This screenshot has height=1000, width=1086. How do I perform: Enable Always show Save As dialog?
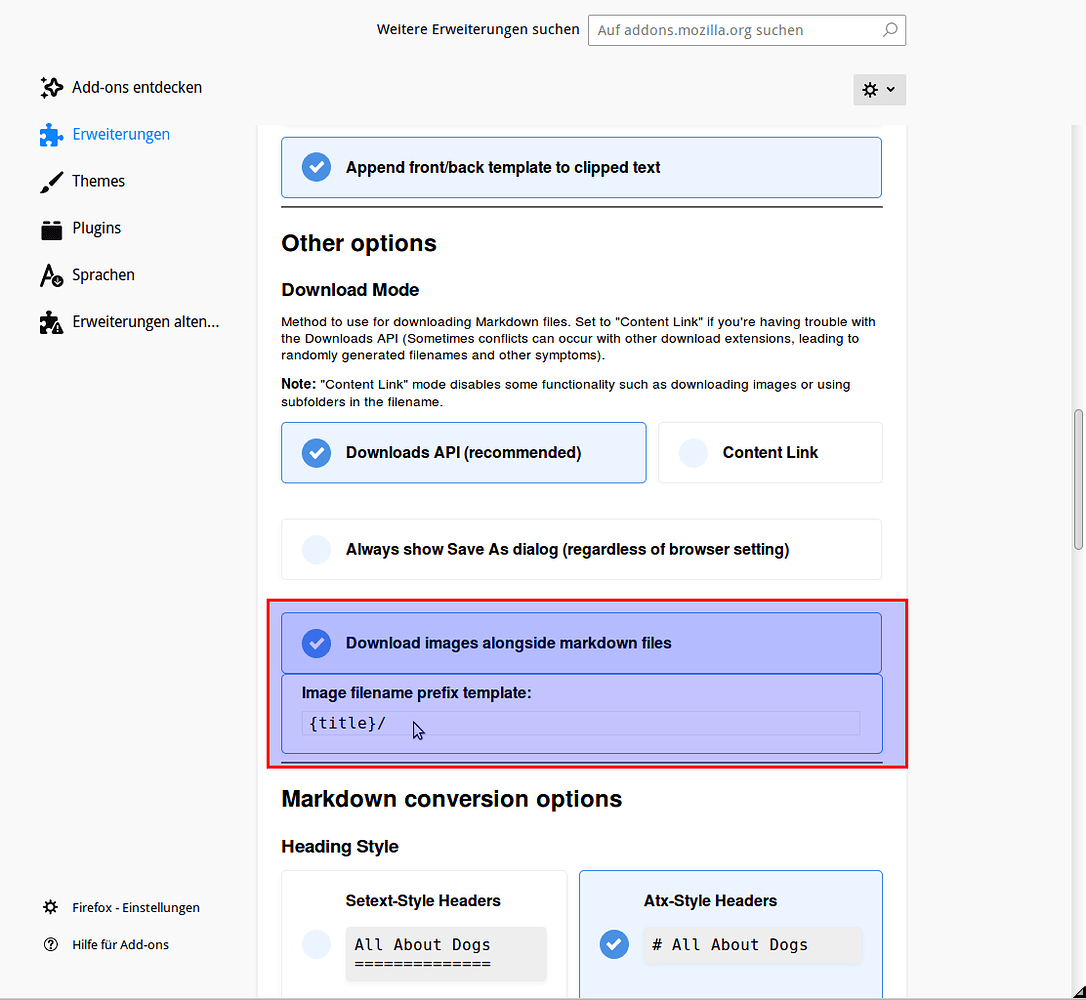[x=317, y=549]
